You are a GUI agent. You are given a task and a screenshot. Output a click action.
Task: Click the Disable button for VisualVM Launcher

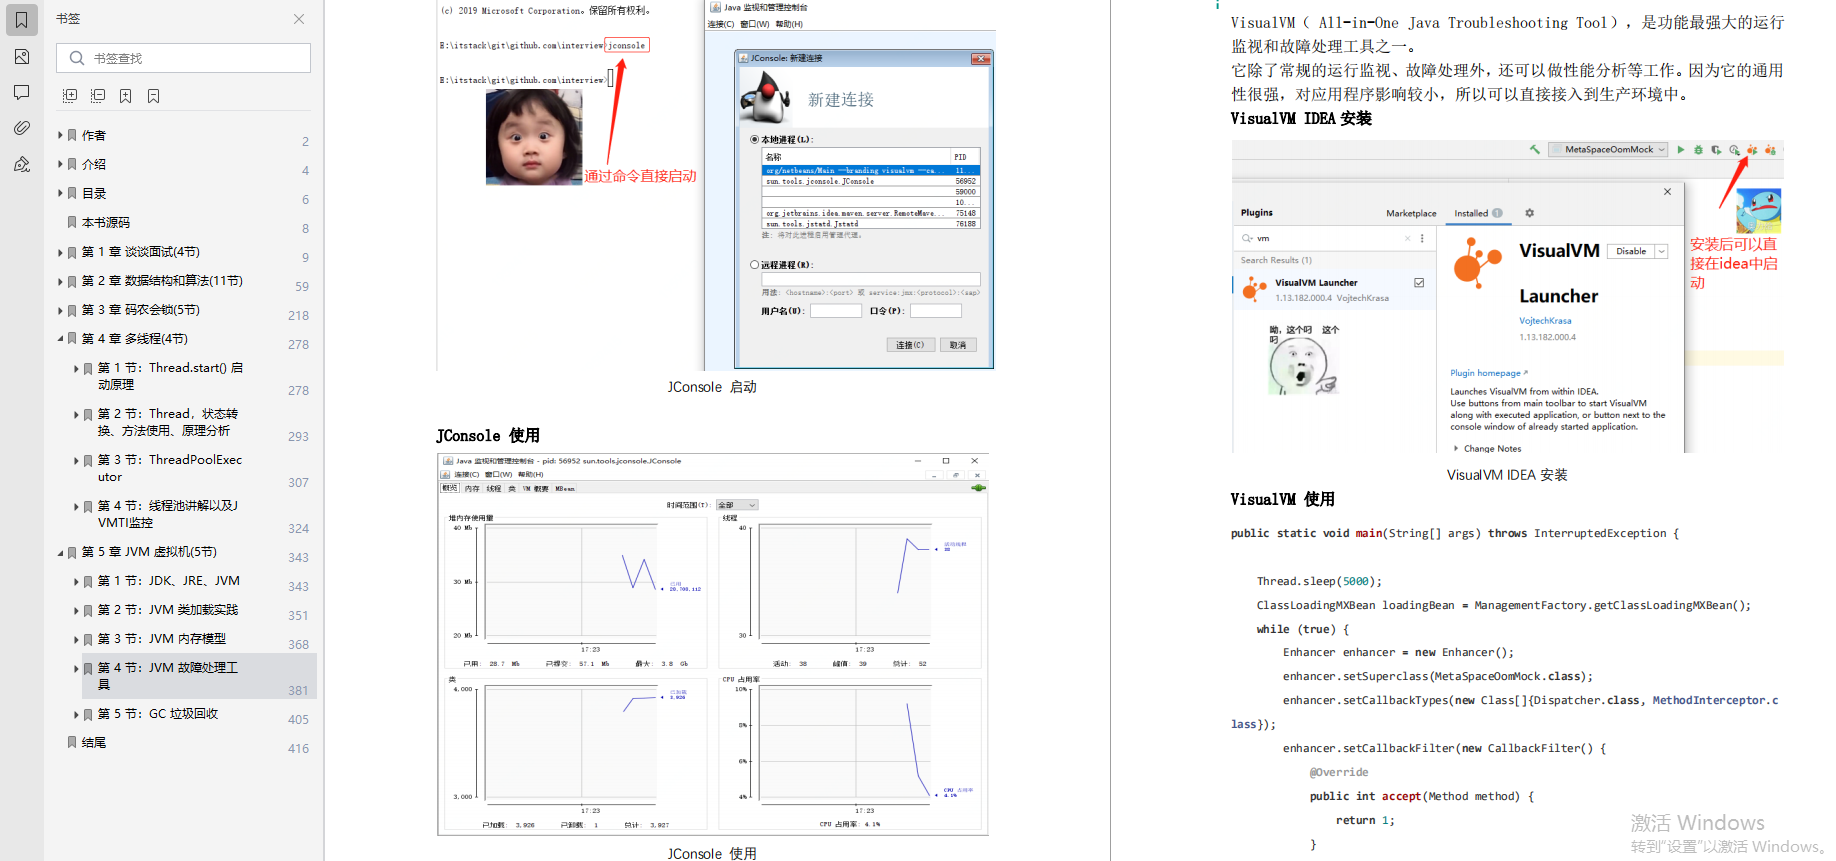[x=1631, y=251]
